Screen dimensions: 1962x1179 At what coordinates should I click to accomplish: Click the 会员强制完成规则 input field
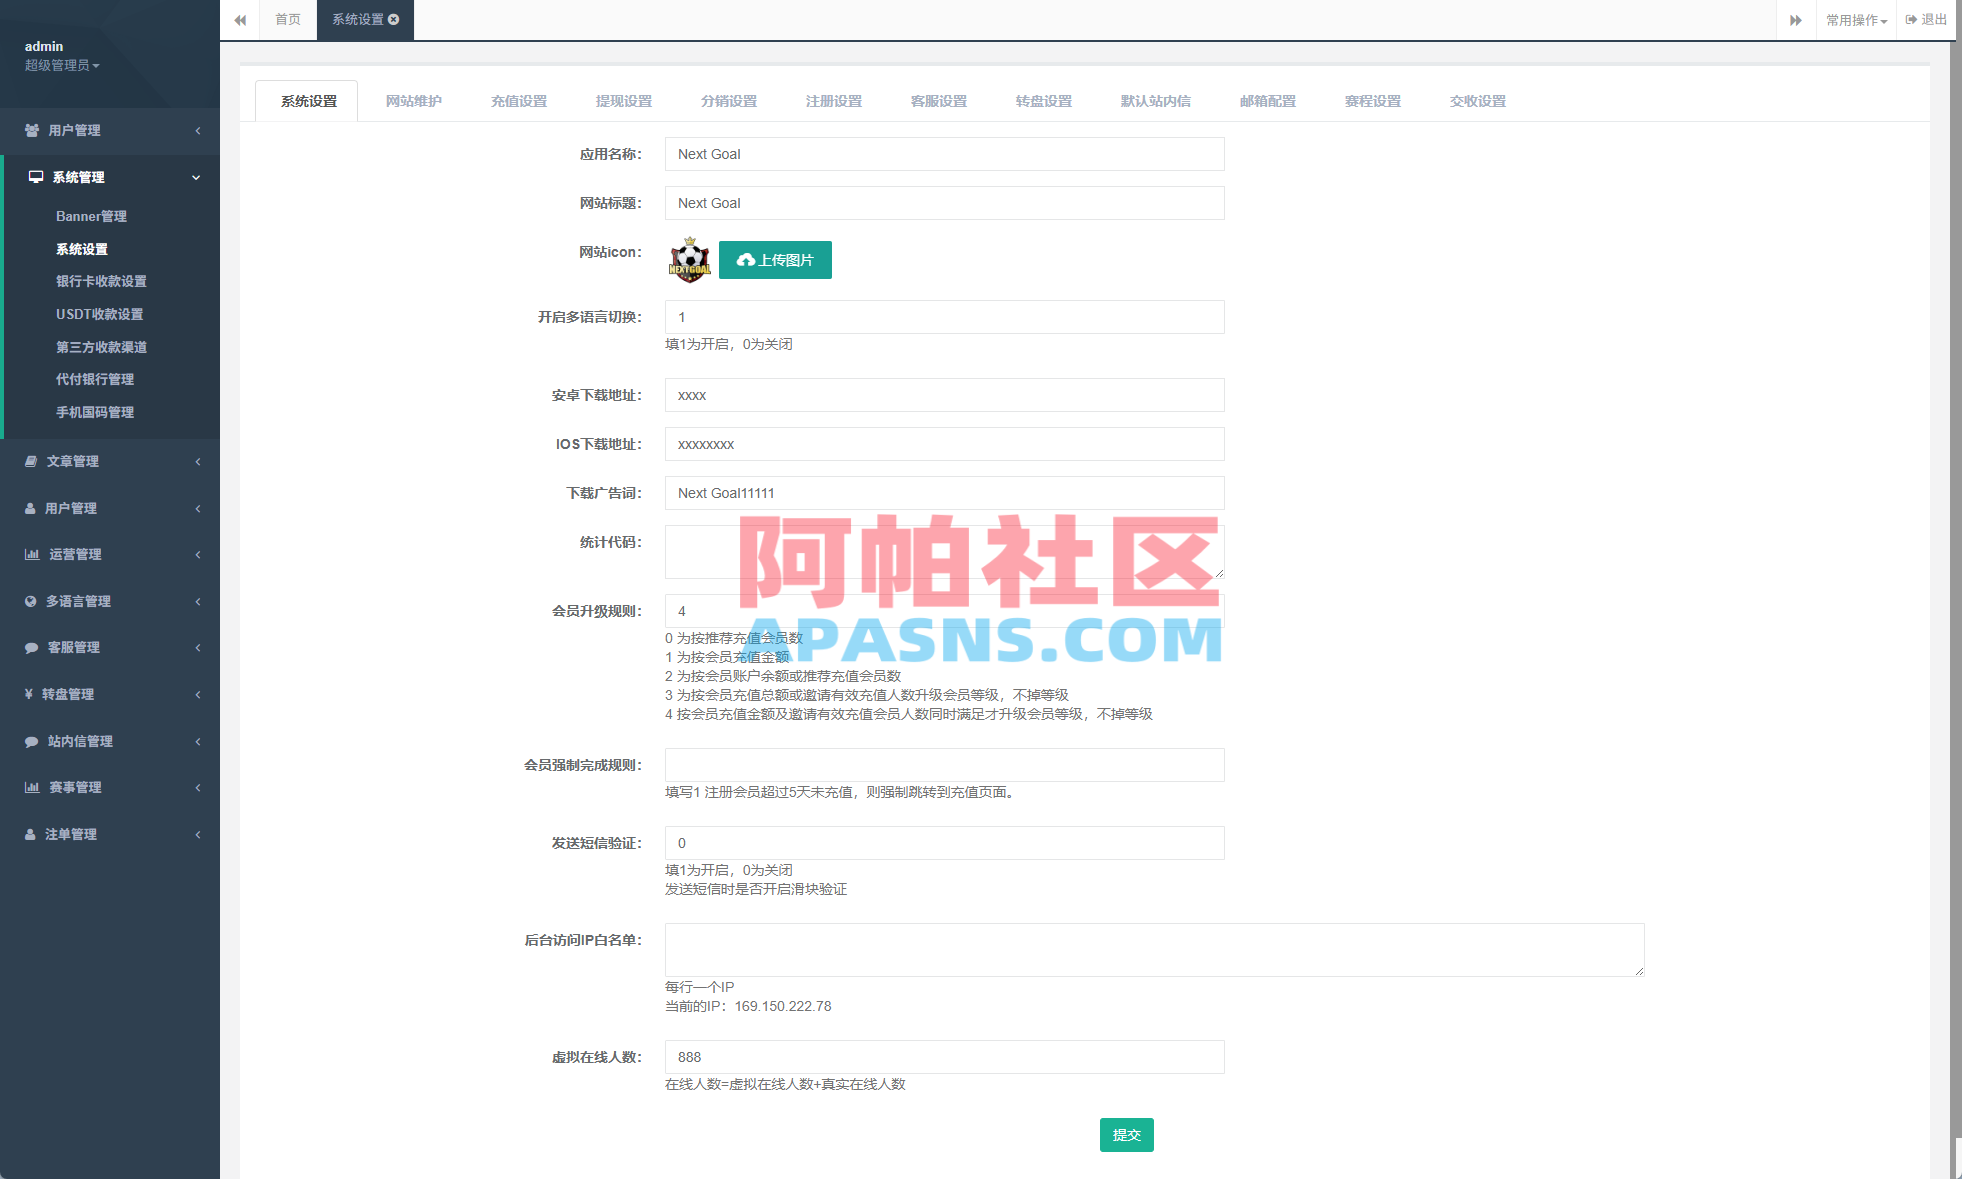[945, 765]
